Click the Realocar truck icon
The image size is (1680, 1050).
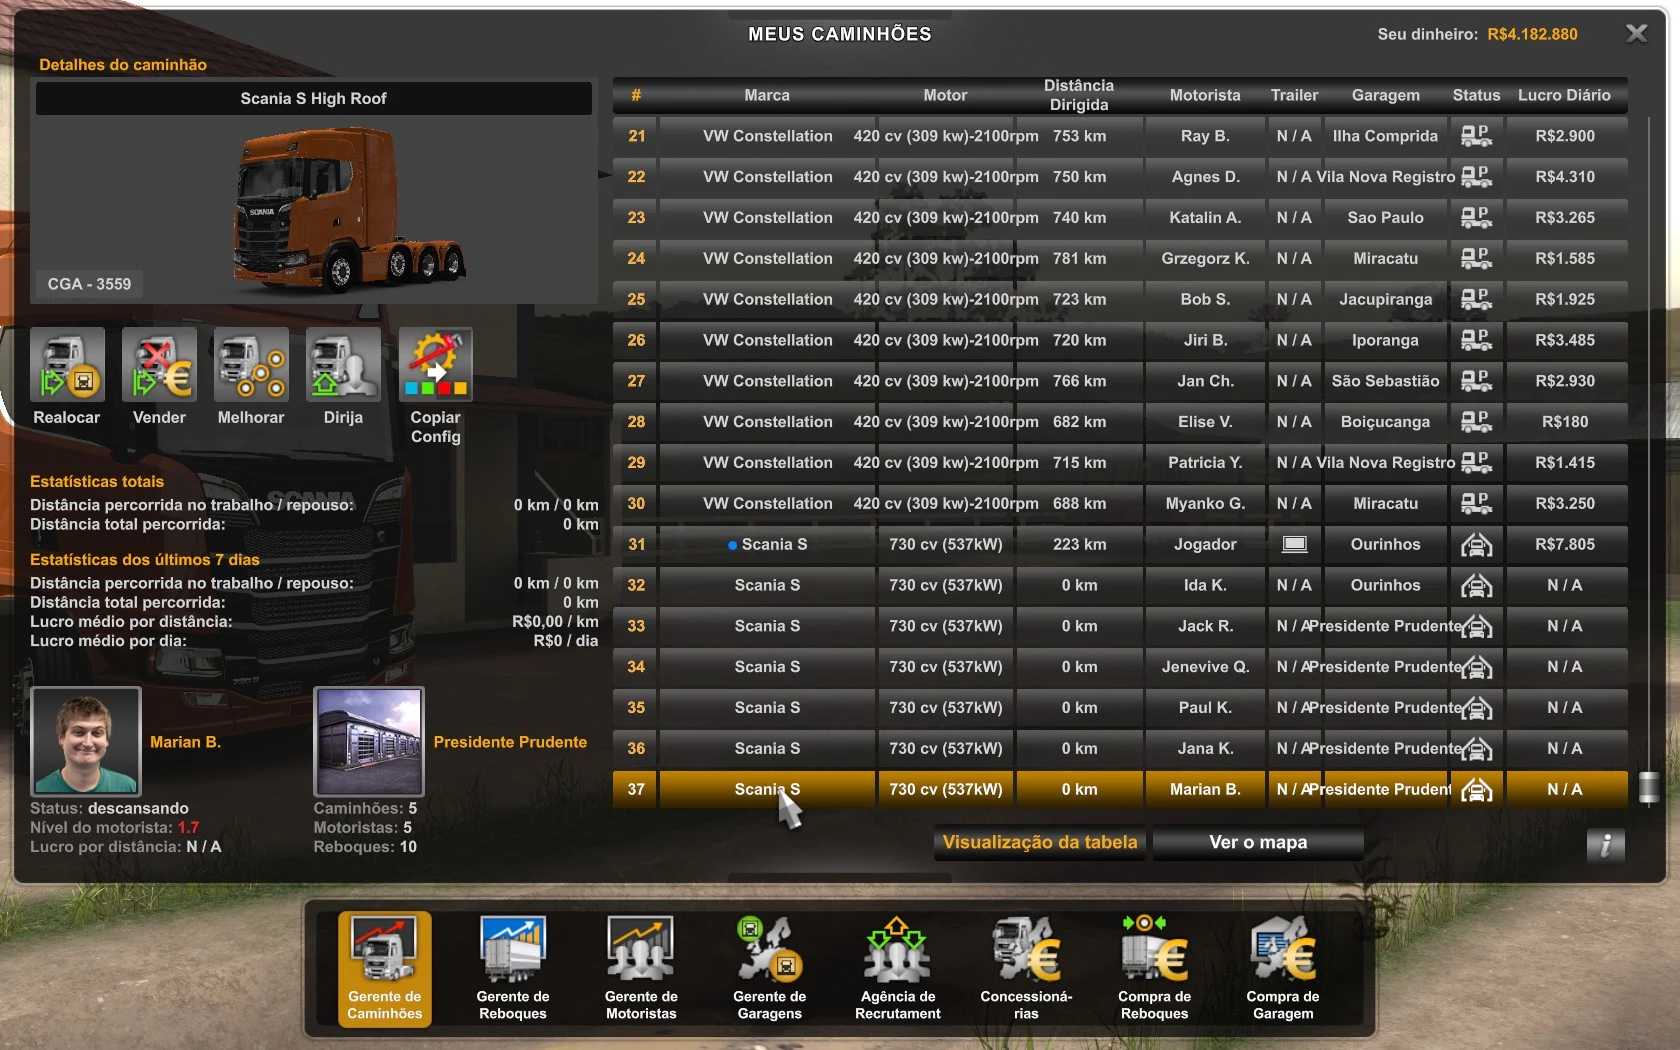pos(67,365)
